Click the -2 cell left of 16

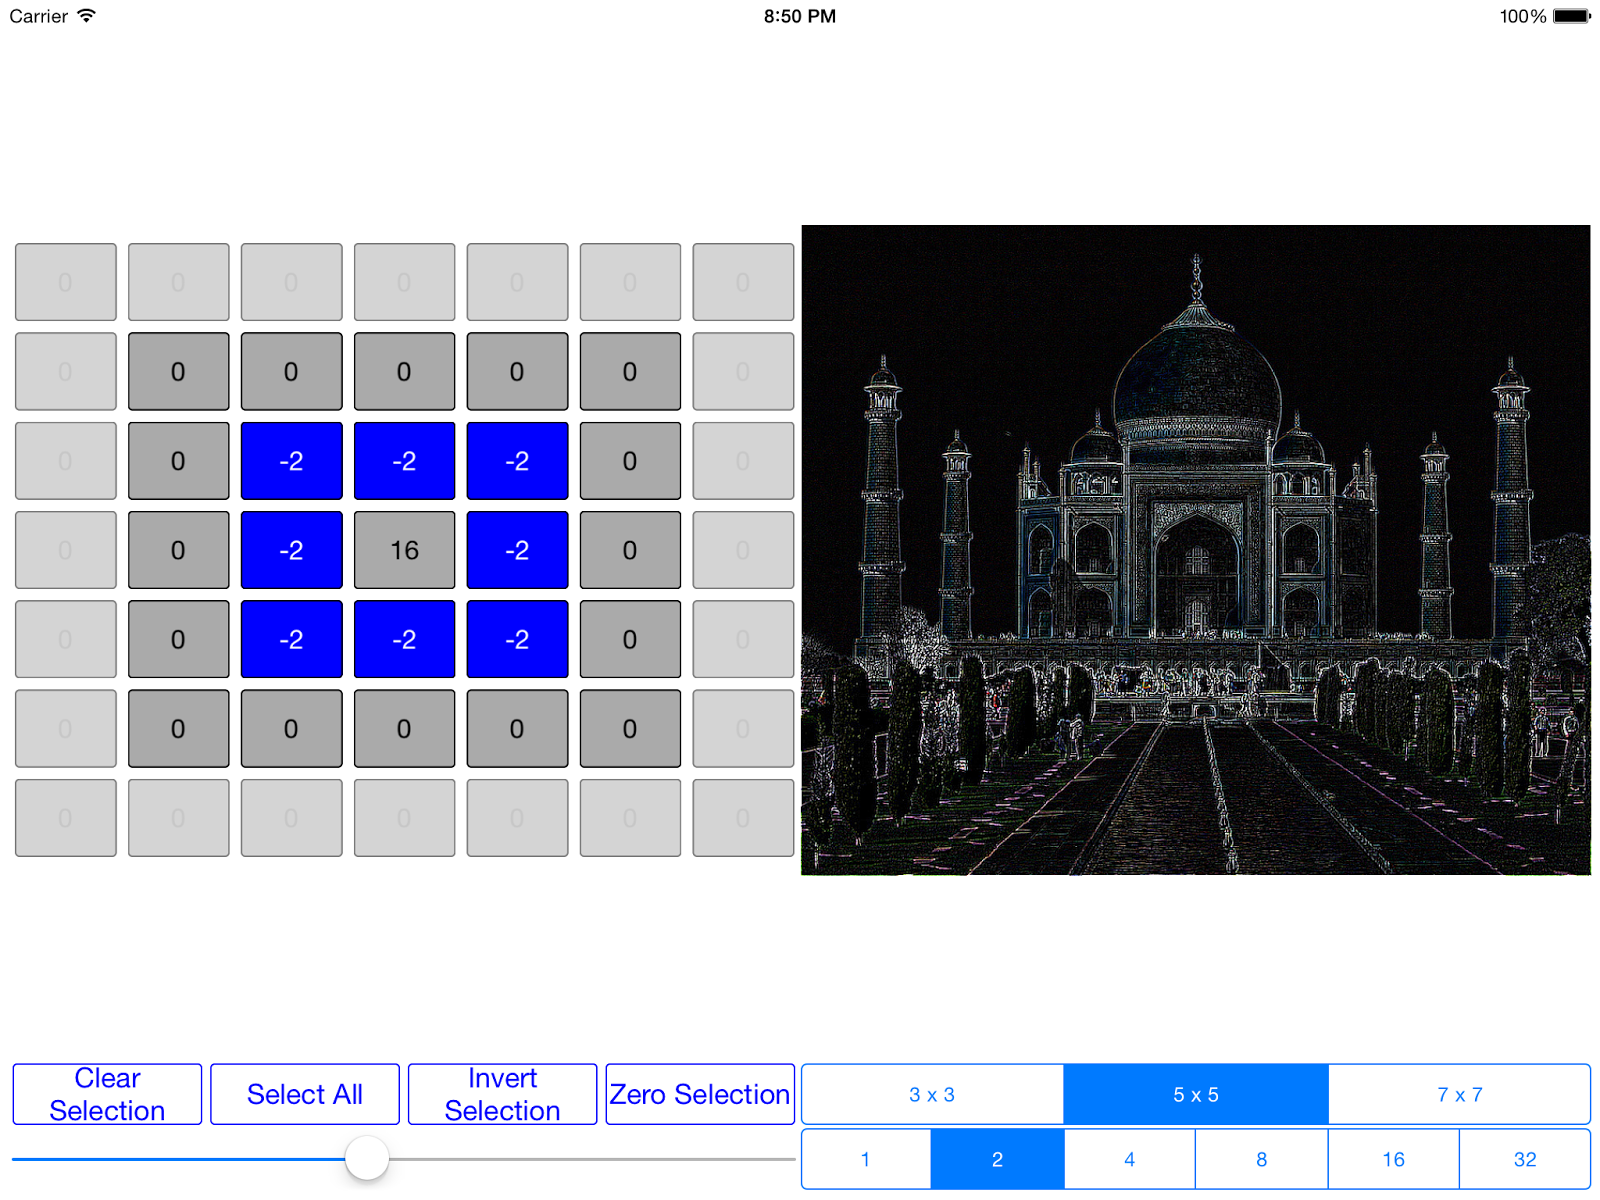point(291,549)
